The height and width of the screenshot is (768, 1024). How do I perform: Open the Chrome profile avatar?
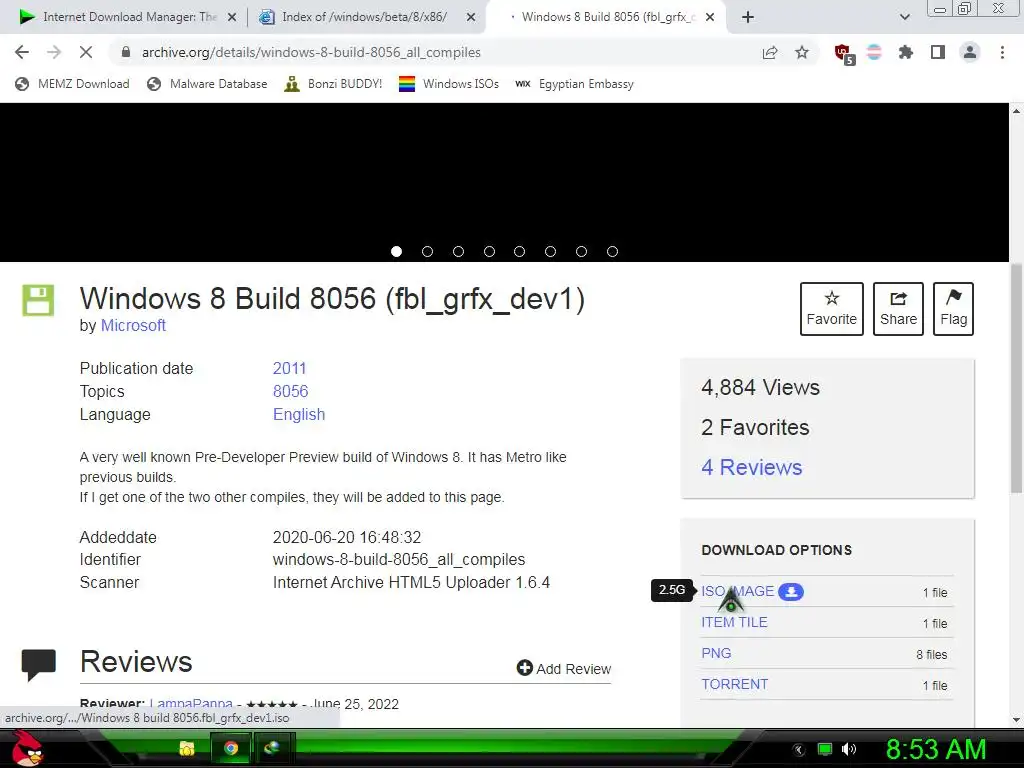970,52
